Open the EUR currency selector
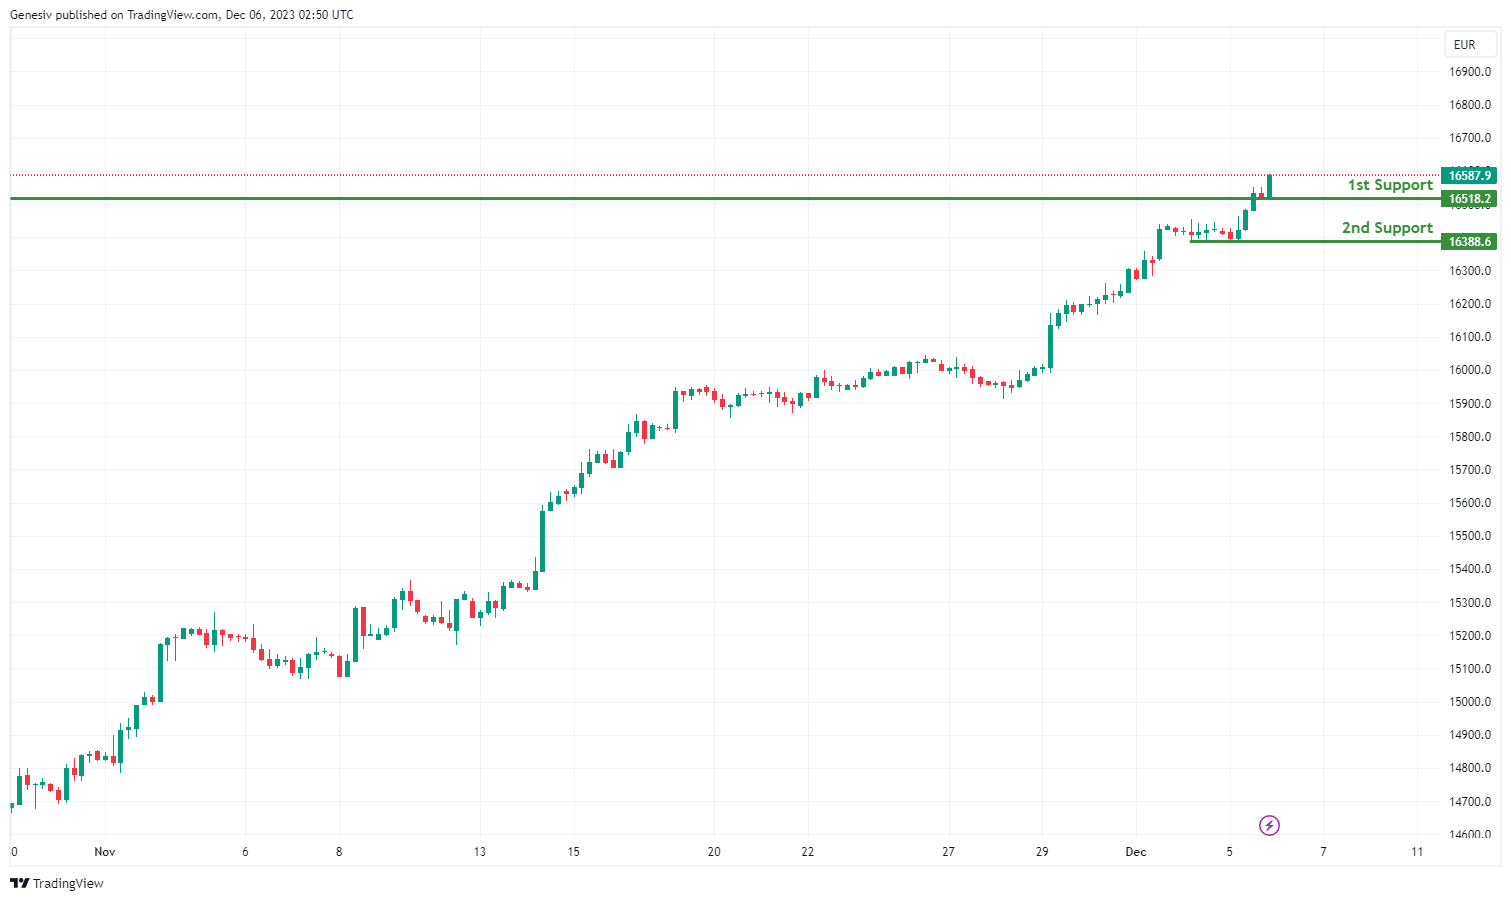This screenshot has height=901, width=1511. tap(1464, 45)
